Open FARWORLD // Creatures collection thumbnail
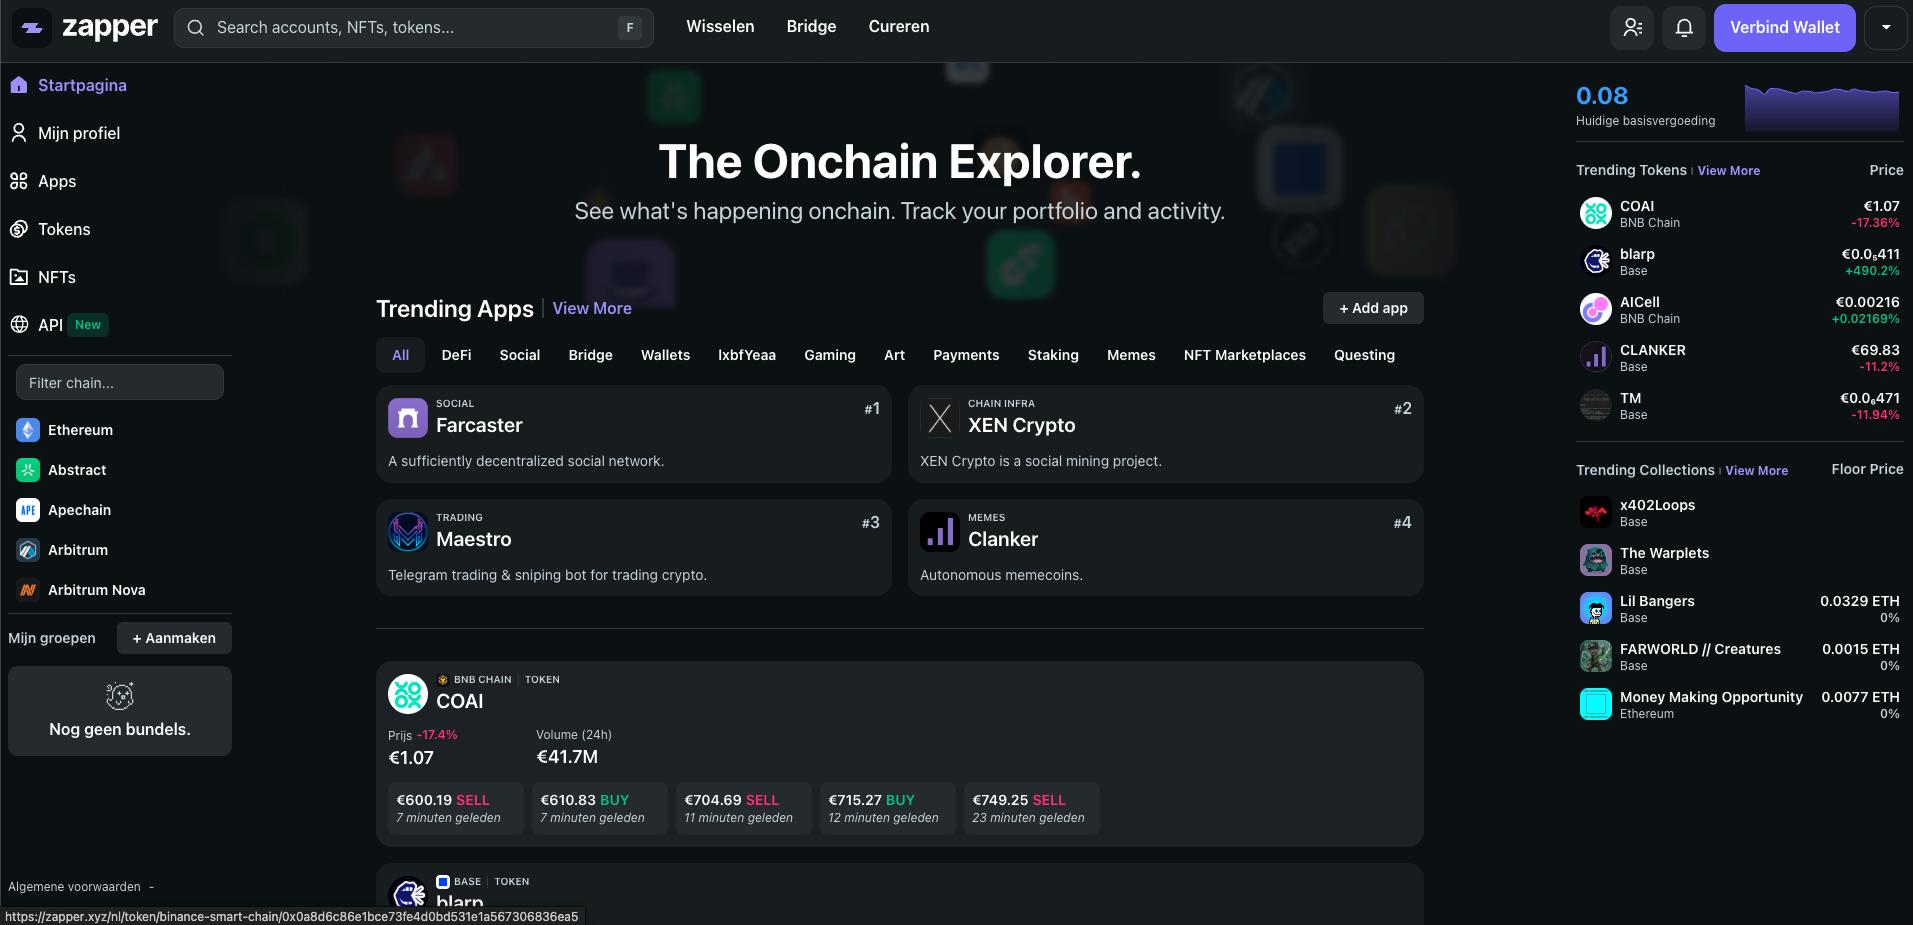The height and width of the screenshot is (925, 1913). point(1596,656)
